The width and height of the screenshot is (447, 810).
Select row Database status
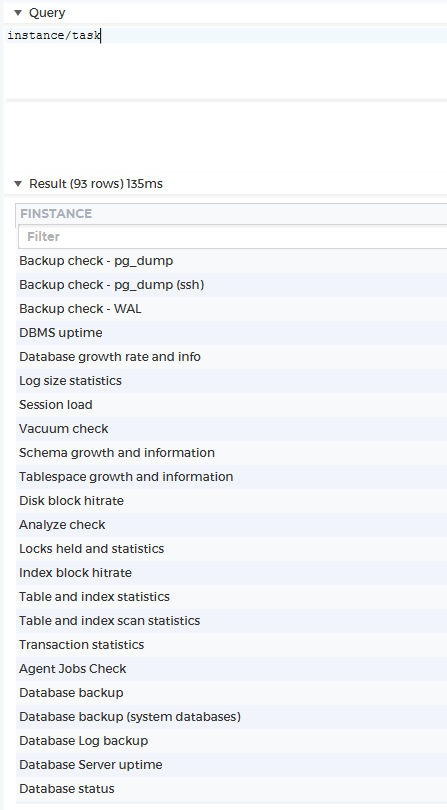[x=232, y=789]
